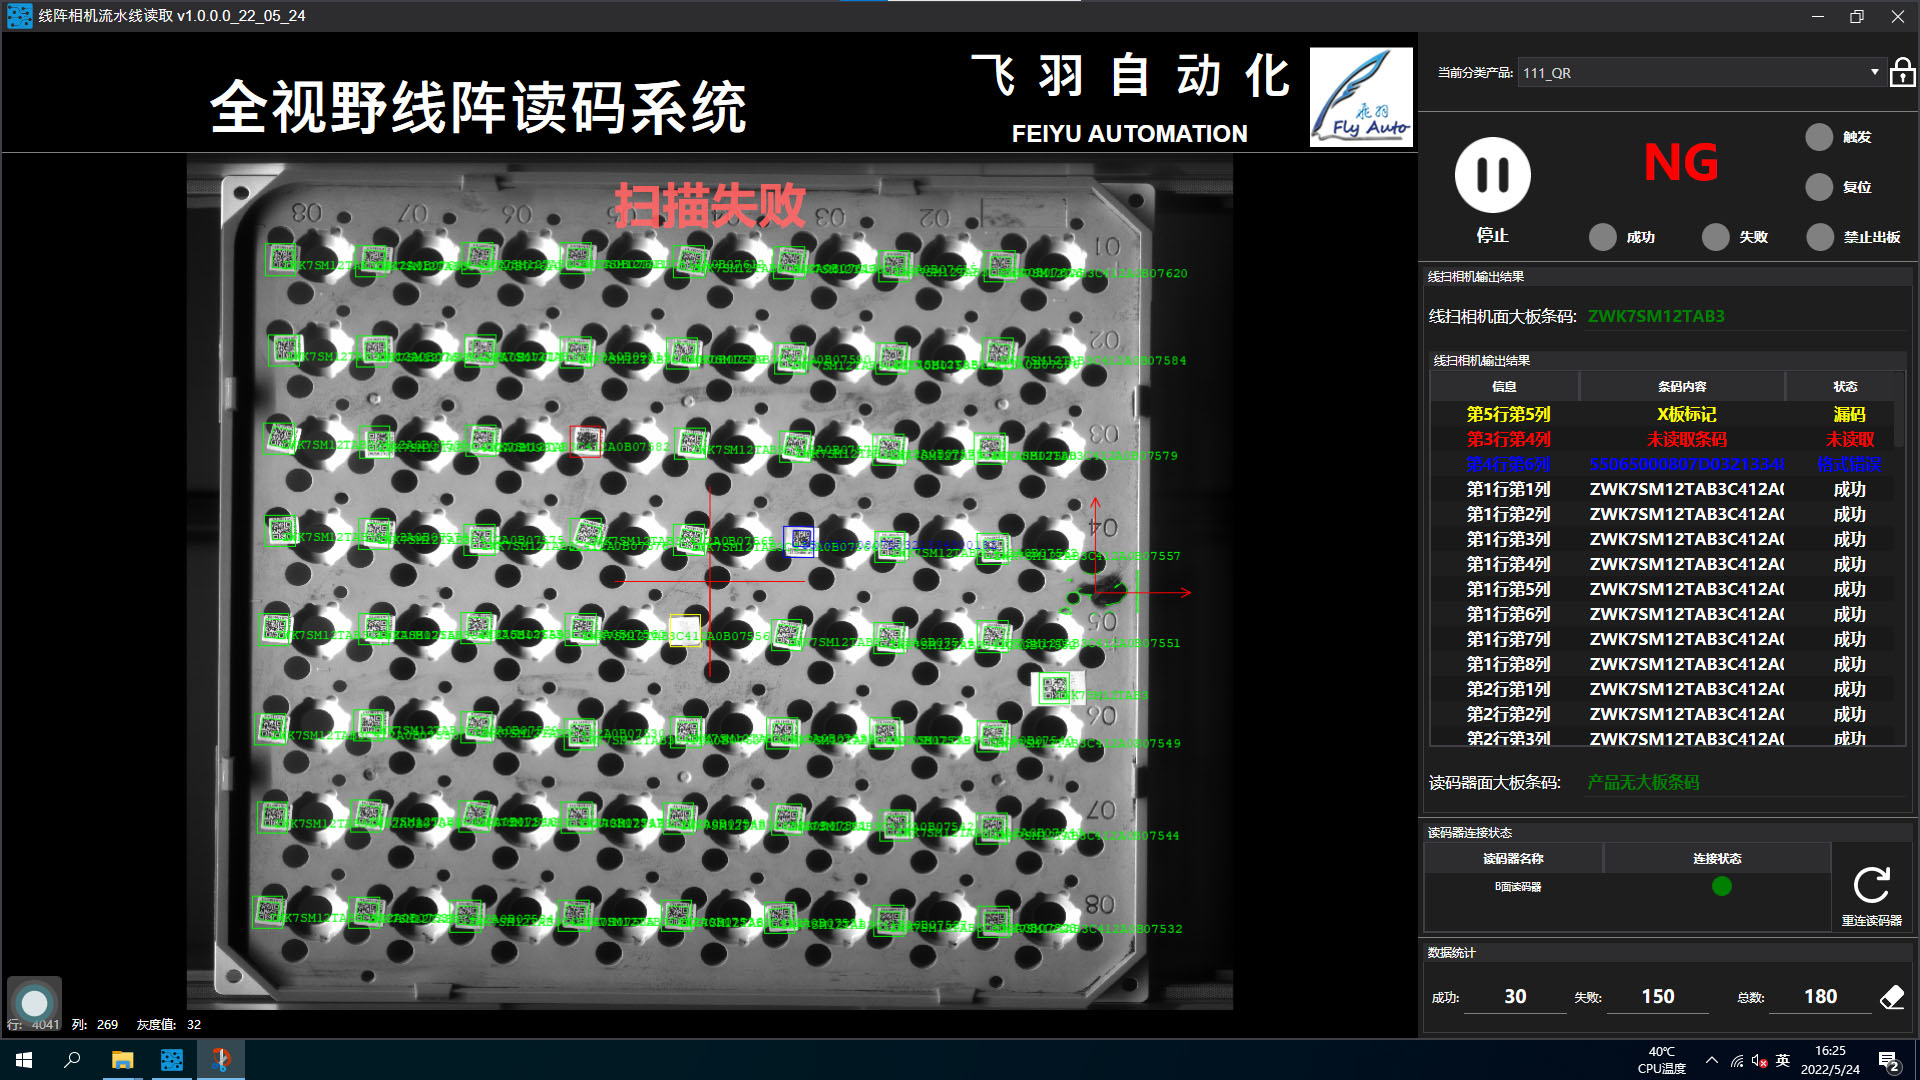This screenshot has height=1080, width=1920.
Task: Toggle the 成功 success indicator
Action: 1602,237
